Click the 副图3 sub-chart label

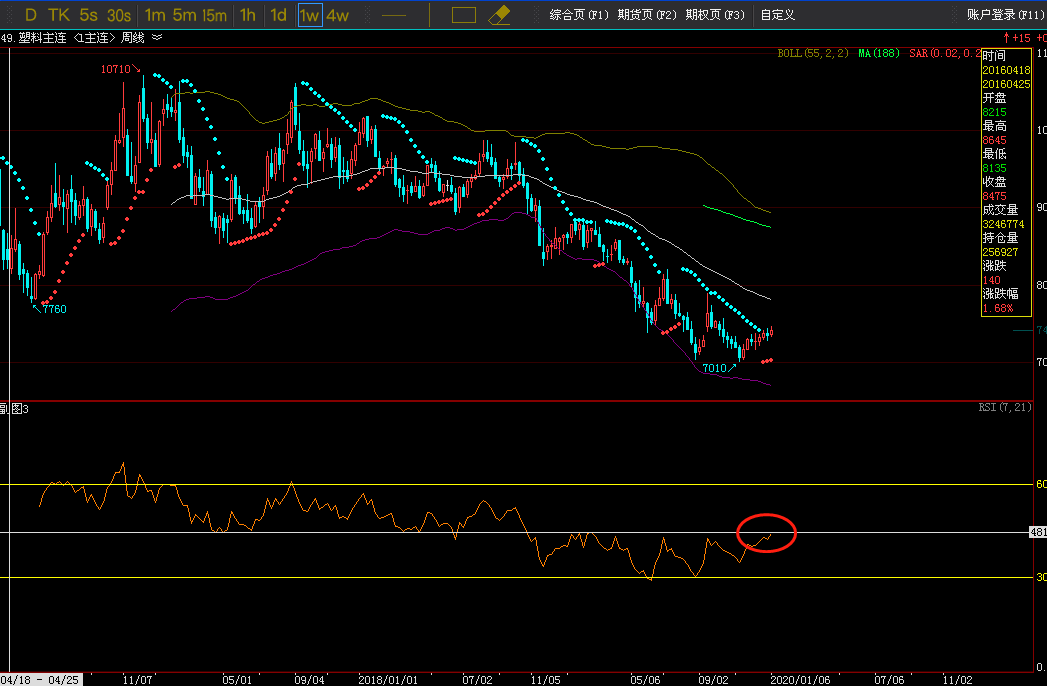pyautogui.click(x=14, y=409)
